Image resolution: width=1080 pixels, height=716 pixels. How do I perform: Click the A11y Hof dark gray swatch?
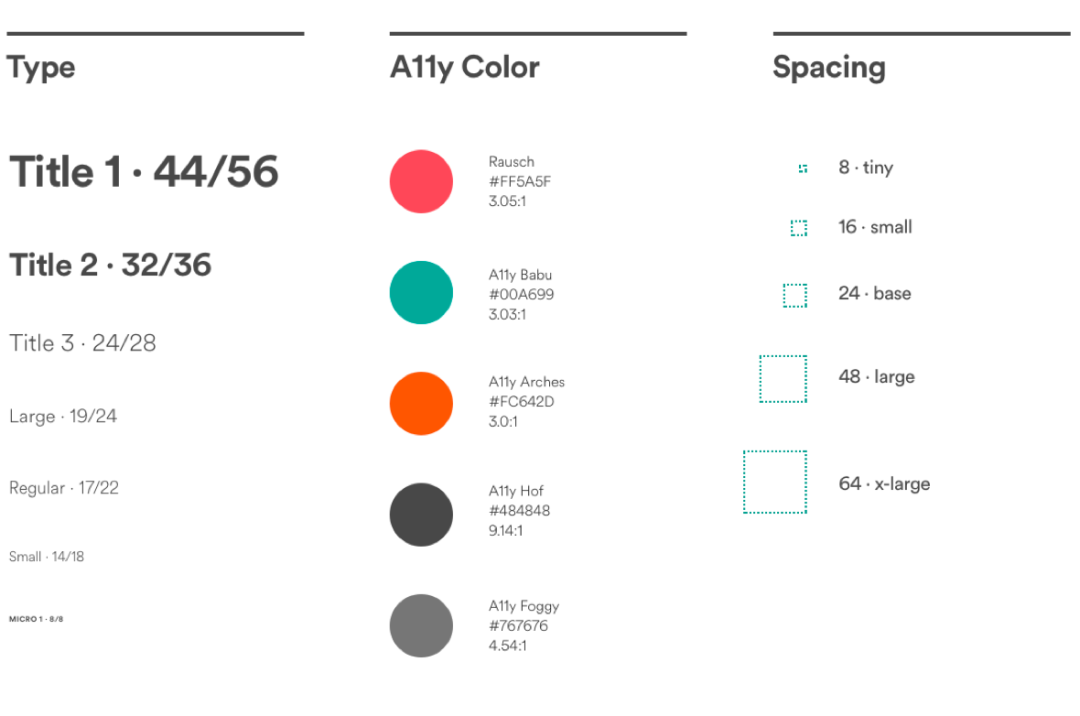pos(421,514)
